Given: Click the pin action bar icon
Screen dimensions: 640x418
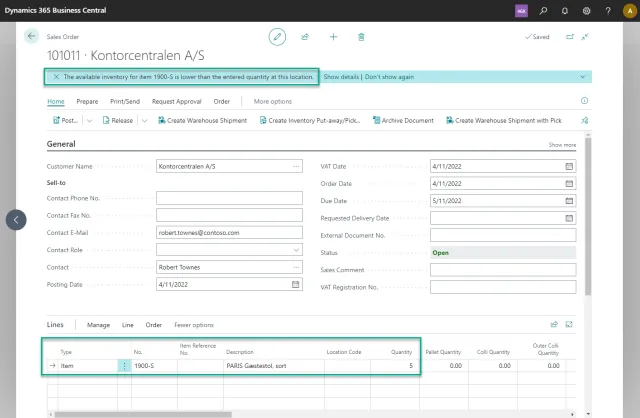Looking at the screenshot, I should (584, 120).
